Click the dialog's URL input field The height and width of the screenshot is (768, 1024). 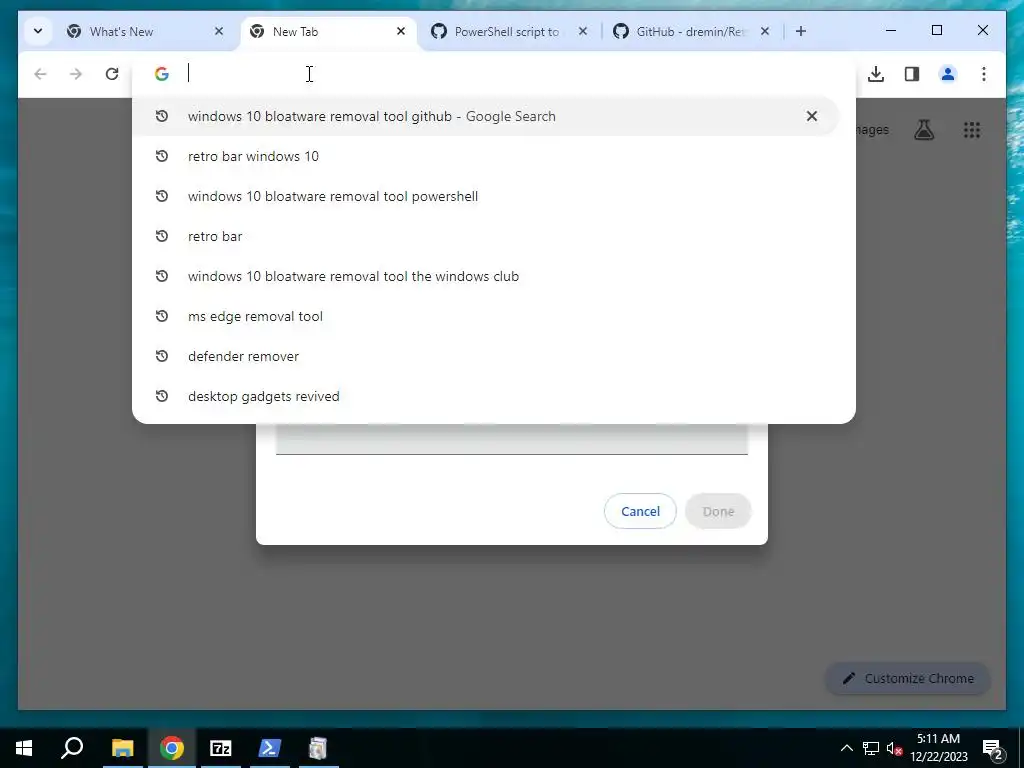point(511,439)
